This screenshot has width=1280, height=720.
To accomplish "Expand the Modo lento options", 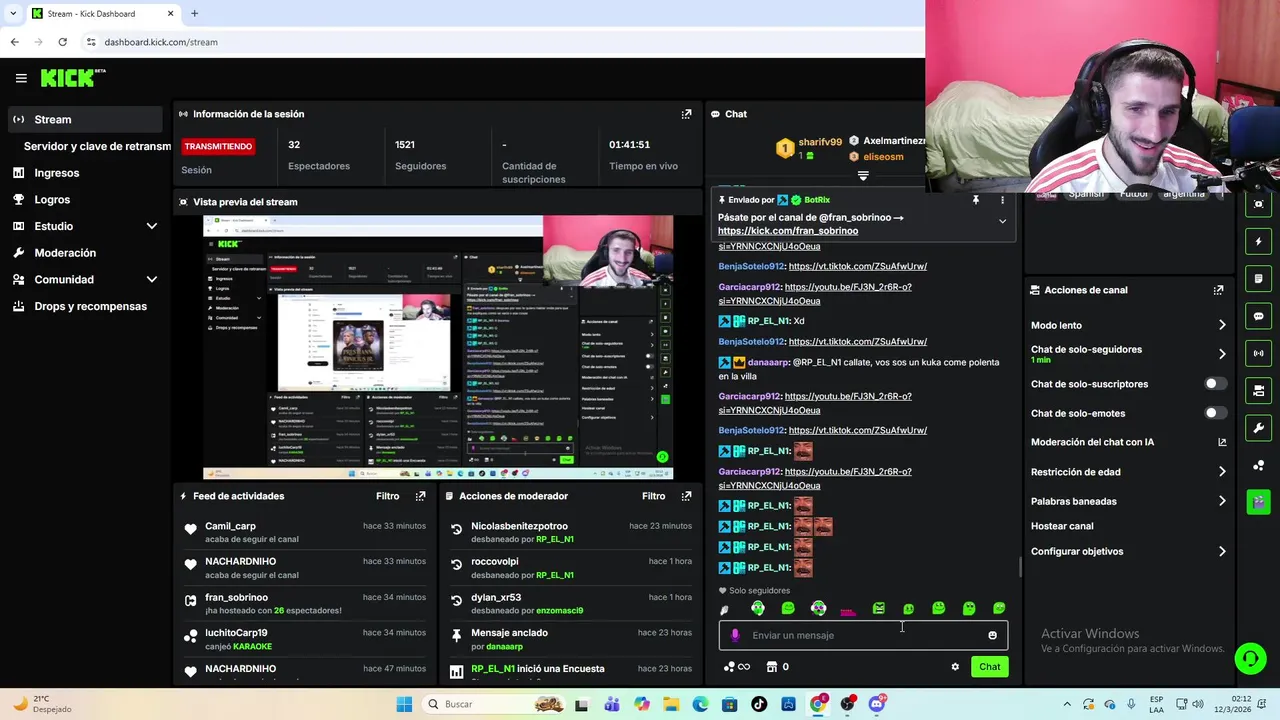I will coord(1222,325).
